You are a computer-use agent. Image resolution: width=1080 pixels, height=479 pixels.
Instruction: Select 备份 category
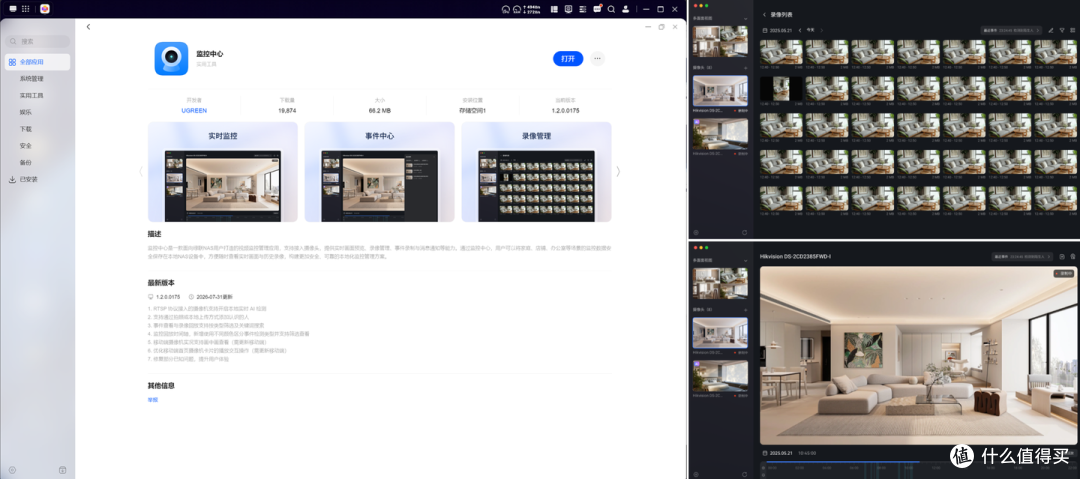tap(25, 163)
